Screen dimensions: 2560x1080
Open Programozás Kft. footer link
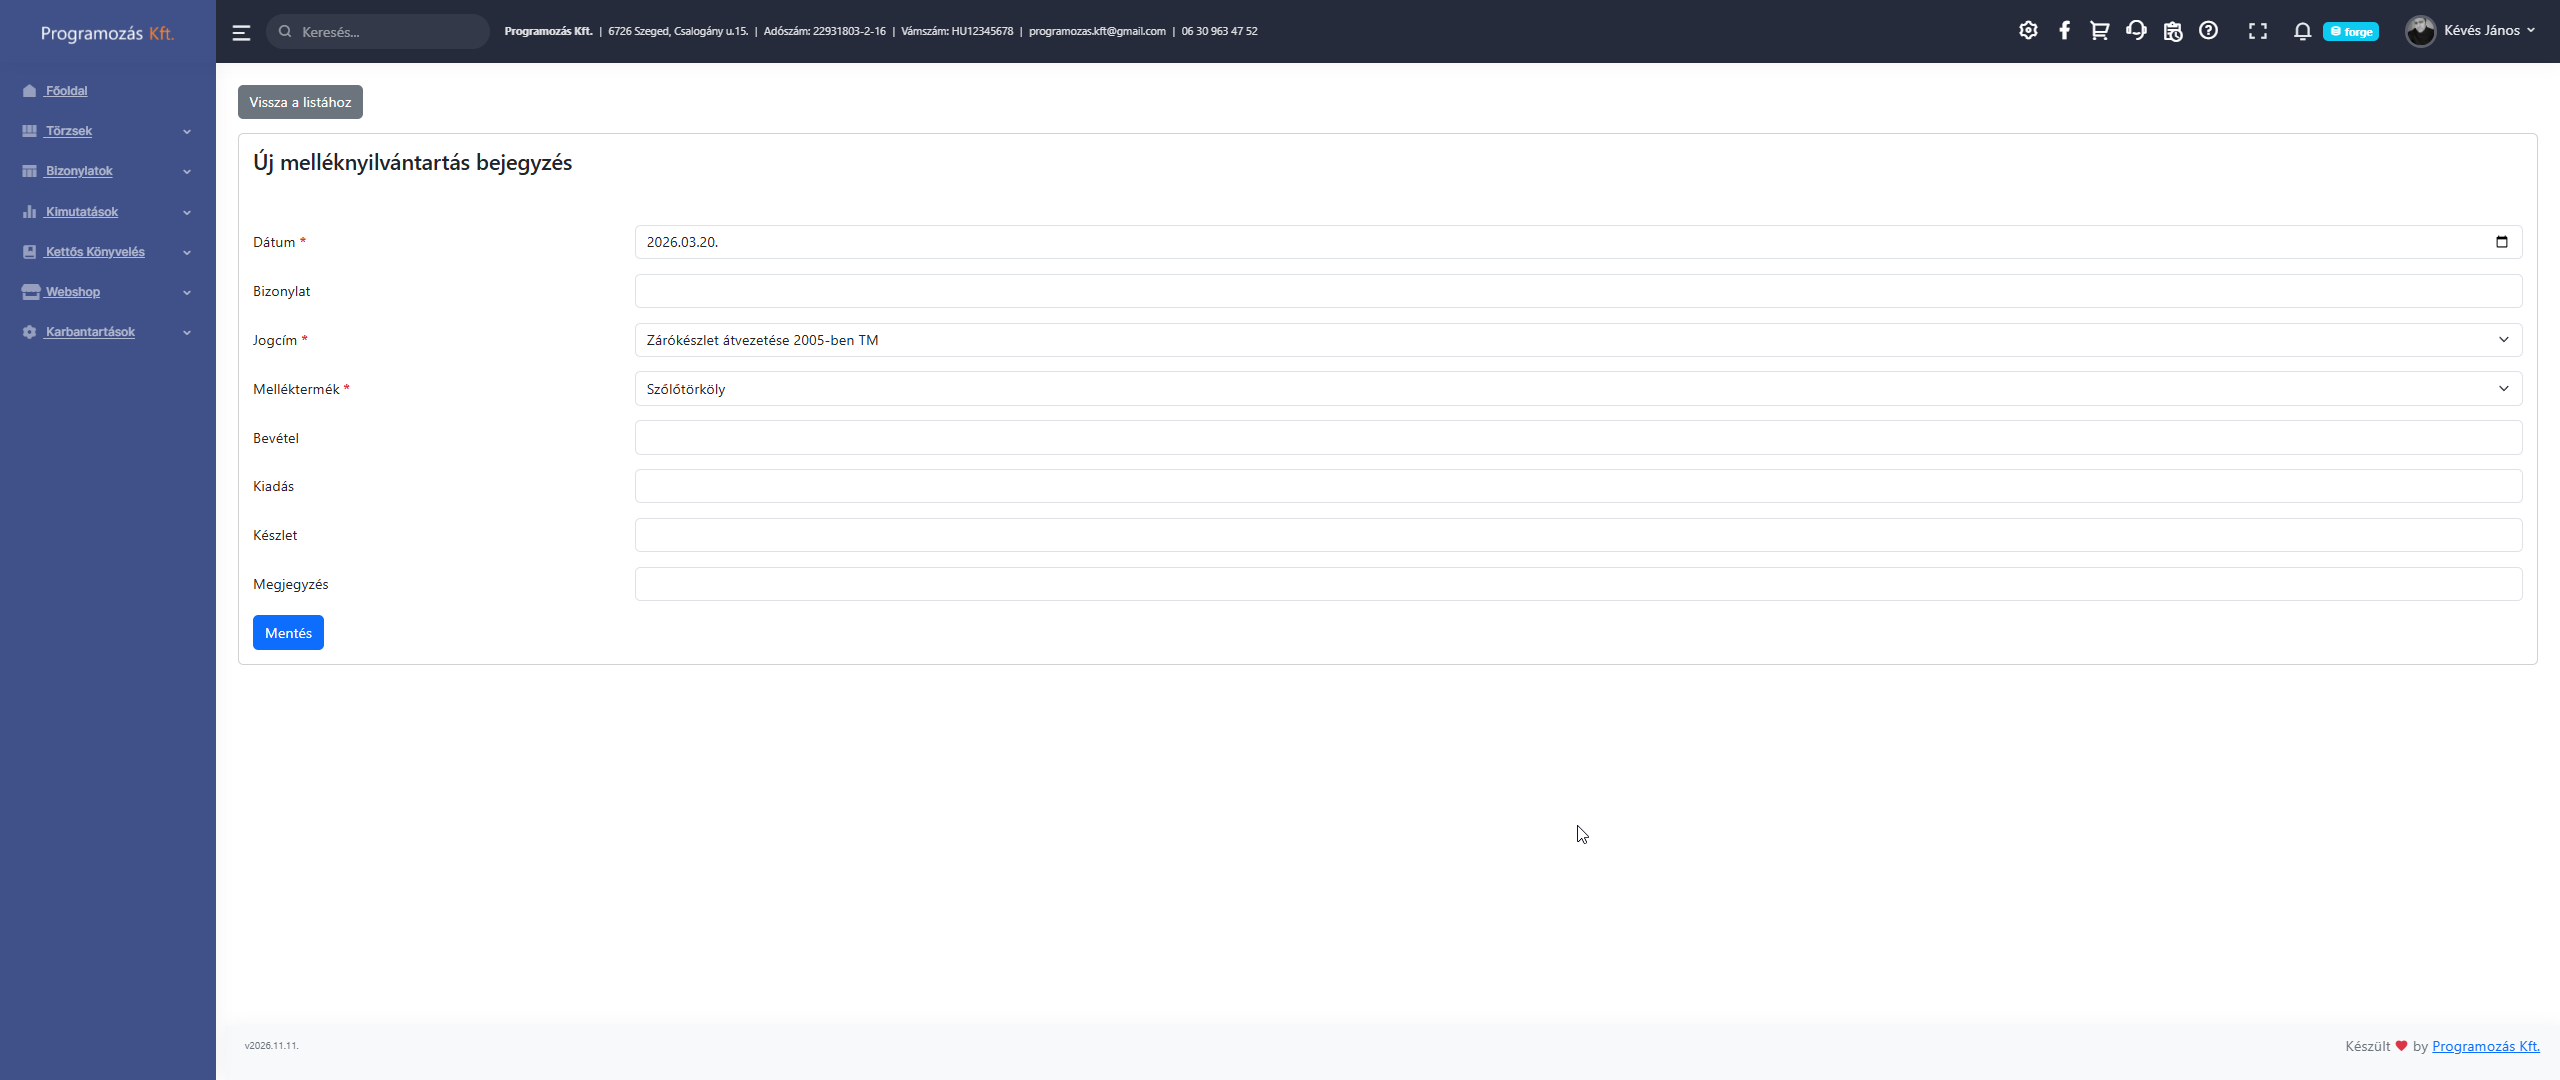tap(2485, 1046)
